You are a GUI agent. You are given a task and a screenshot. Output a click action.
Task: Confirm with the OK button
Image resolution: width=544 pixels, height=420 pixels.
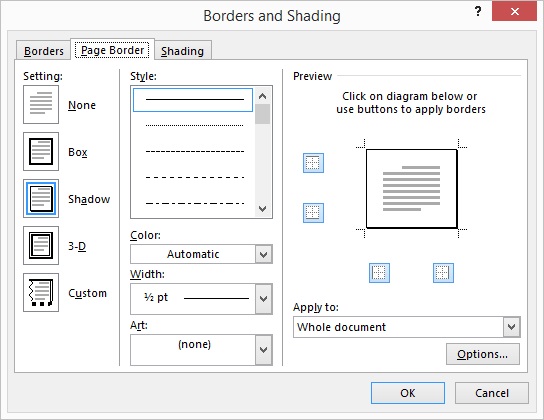tap(408, 393)
